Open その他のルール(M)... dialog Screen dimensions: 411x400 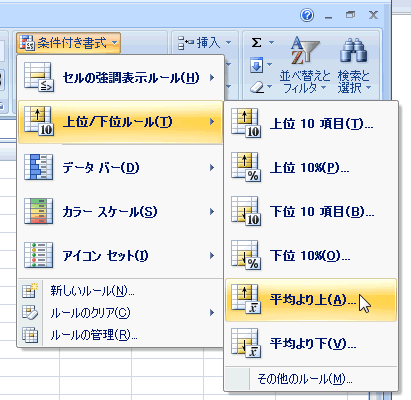pos(311,379)
